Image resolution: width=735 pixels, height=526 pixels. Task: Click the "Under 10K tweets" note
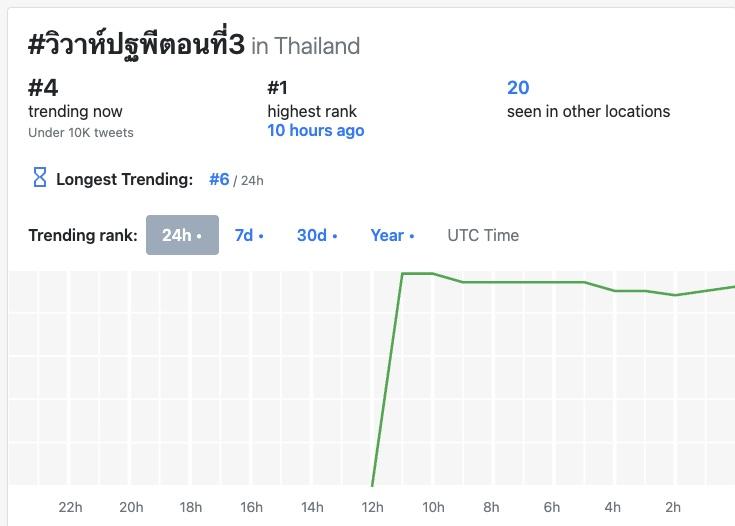81,132
